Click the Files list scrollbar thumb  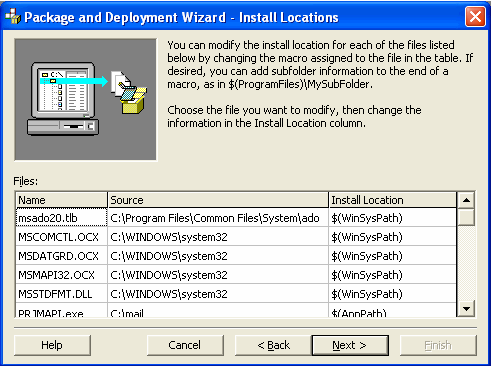(x=466, y=217)
